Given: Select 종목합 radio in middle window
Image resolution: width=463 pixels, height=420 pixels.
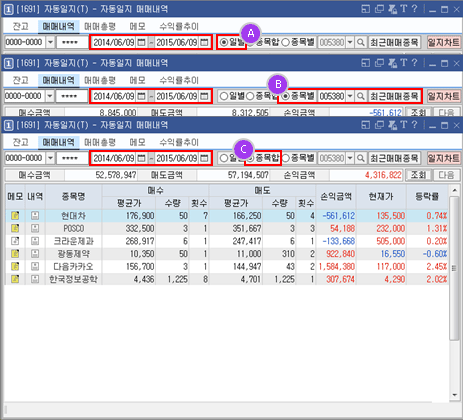Looking at the screenshot, I should point(250,96).
